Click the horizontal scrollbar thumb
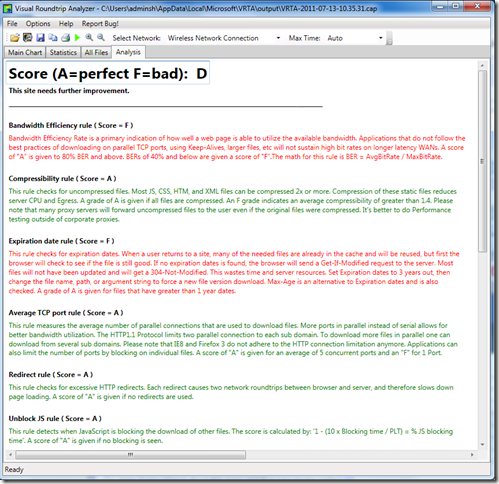Viewport: 499px width, 484px height. point(130,455)
